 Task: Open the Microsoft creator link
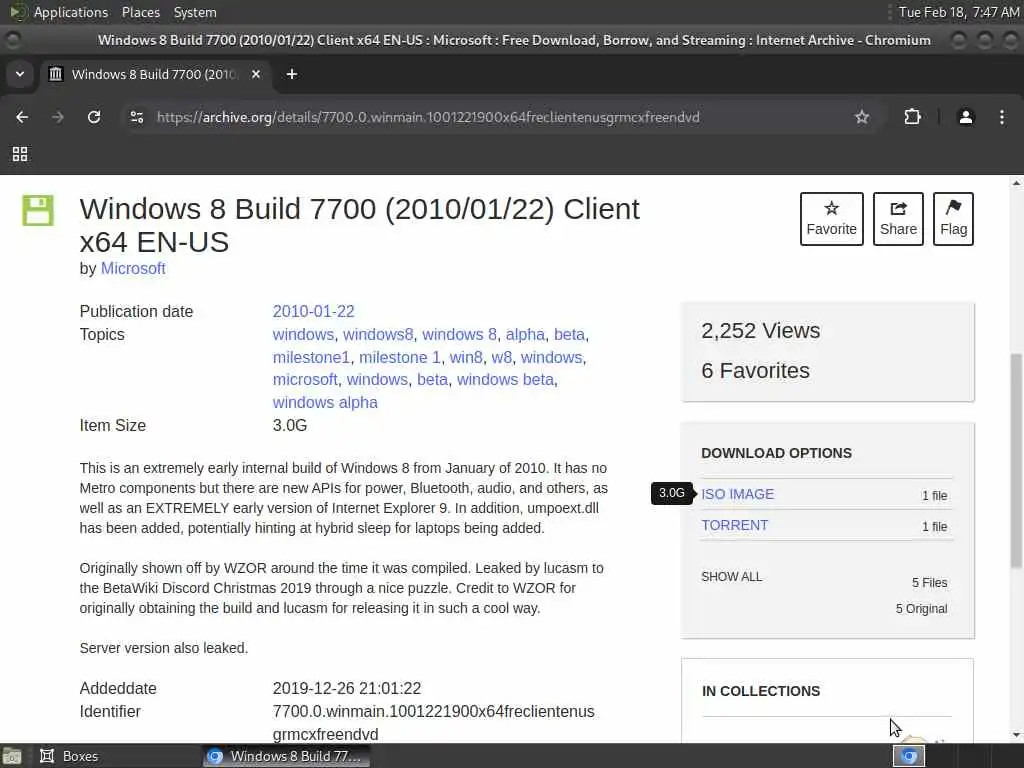(x=133, y=268)
